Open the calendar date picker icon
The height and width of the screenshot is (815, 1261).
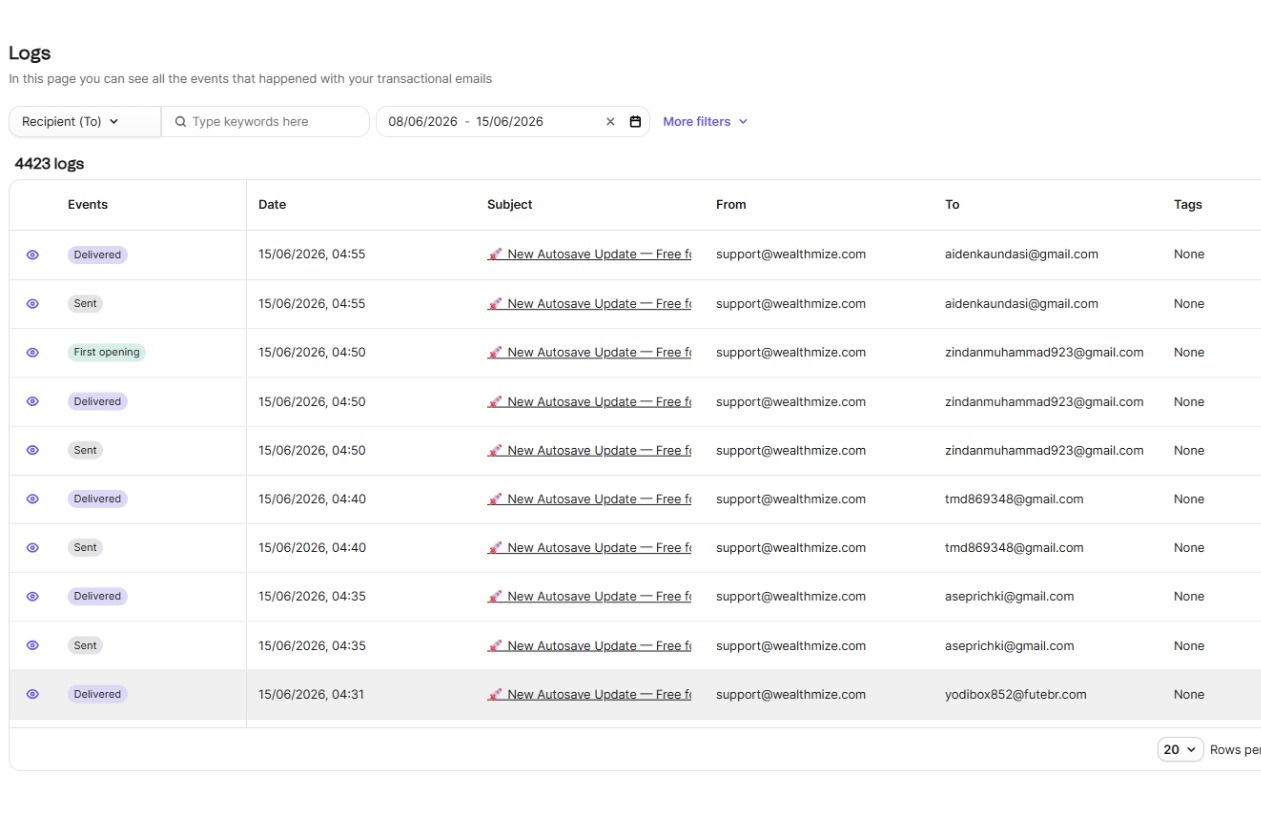[635, 122]
